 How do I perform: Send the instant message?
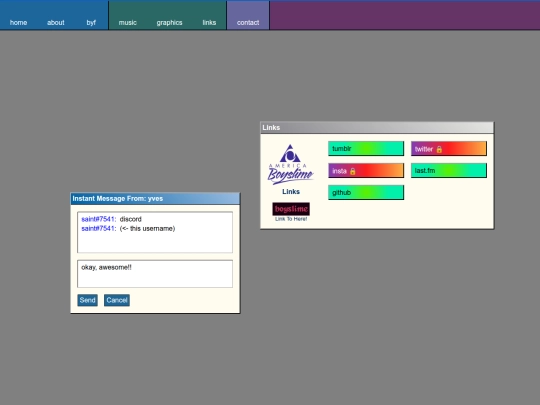click(x=87, y=300)
